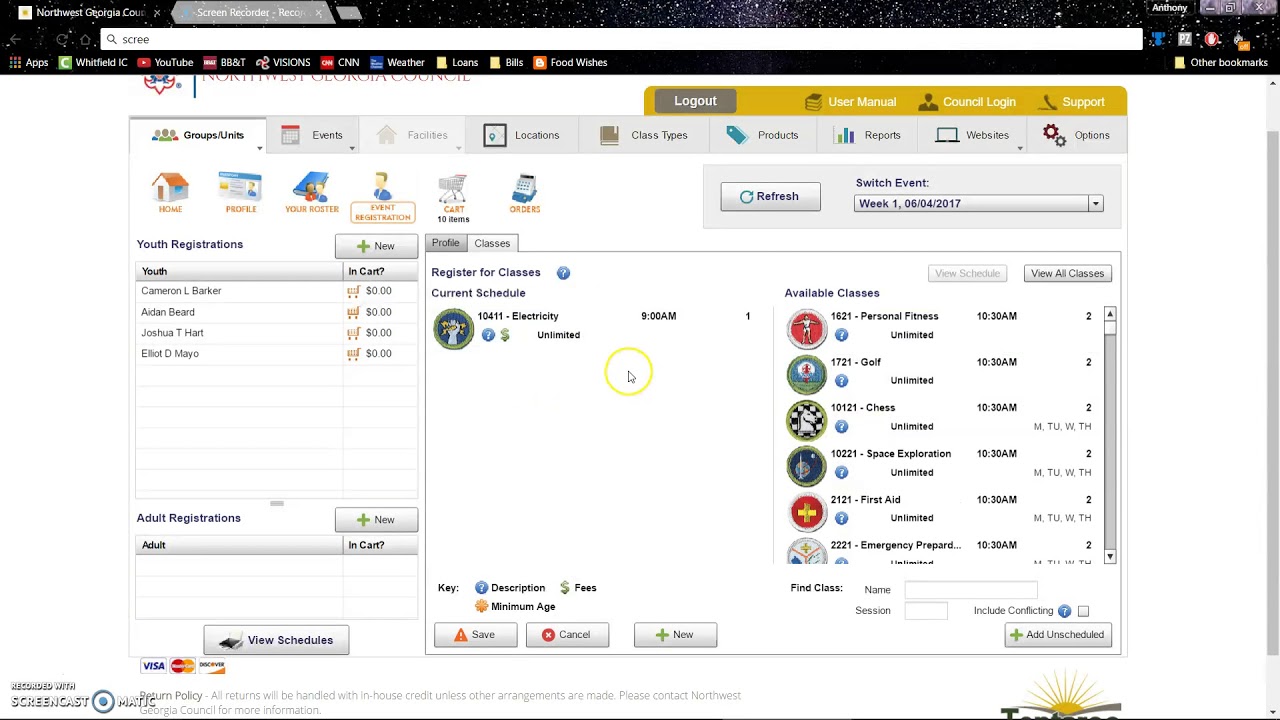The height and width of the screenshot is (720, 1280).
Task: Click the browser address bar
Action: click(x=622, y=39)
